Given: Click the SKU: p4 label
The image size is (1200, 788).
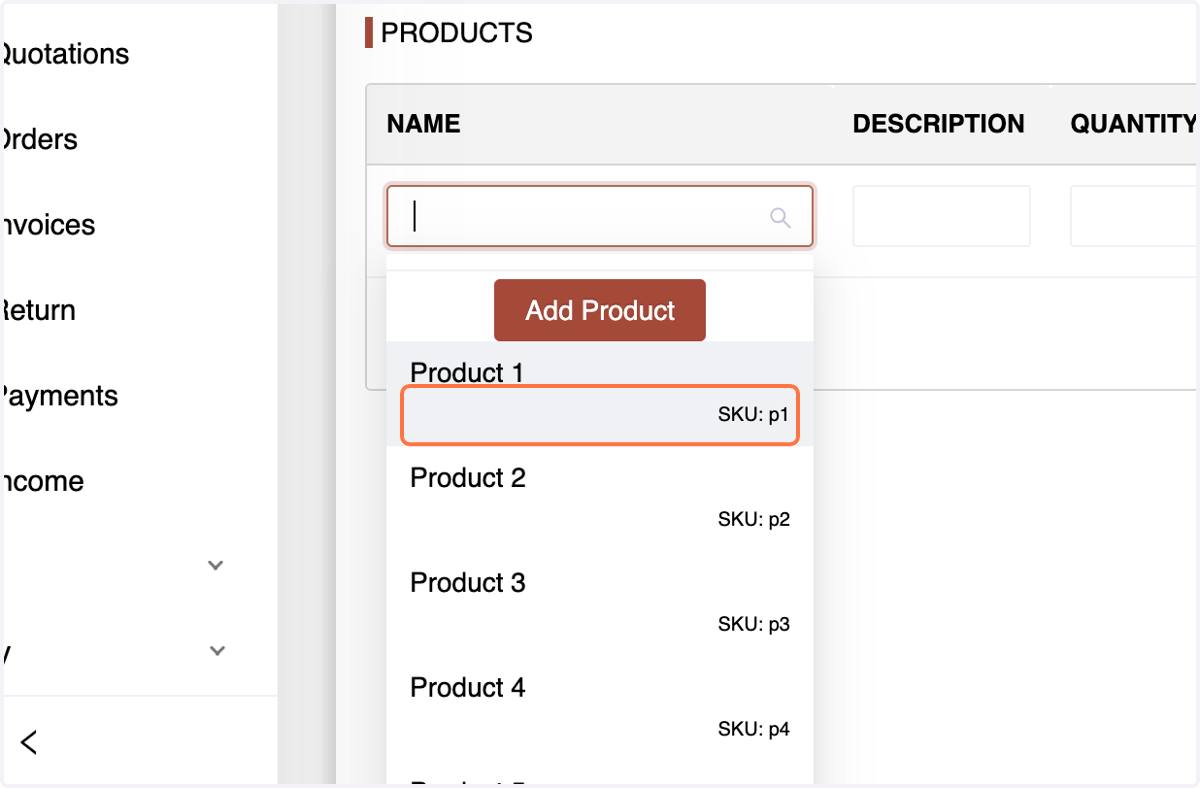Looking at the screenshot, I should 754,729.
